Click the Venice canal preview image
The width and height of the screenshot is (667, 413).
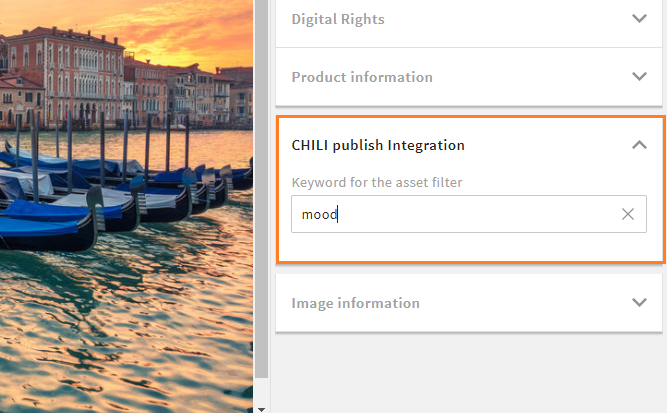tap(126, 206)
